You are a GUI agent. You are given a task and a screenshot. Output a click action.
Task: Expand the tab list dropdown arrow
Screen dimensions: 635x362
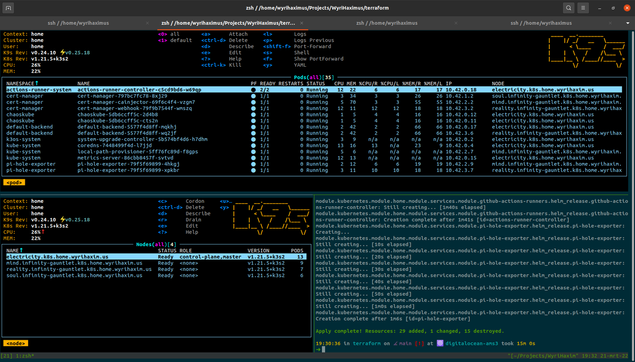628,23
